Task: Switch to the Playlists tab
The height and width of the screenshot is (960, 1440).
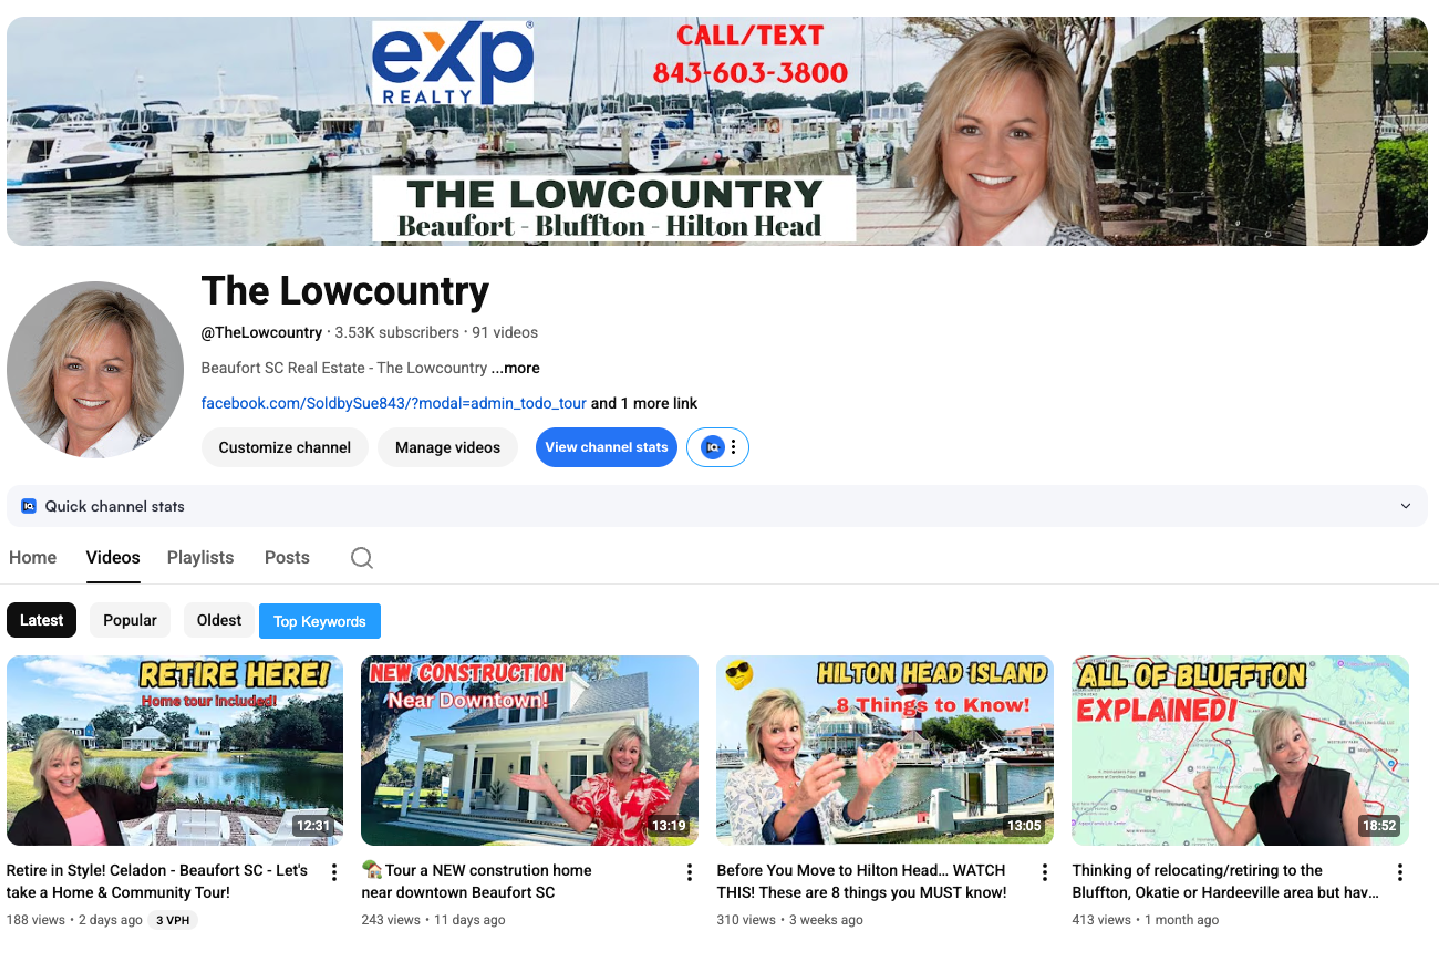Action: (200, 558)
